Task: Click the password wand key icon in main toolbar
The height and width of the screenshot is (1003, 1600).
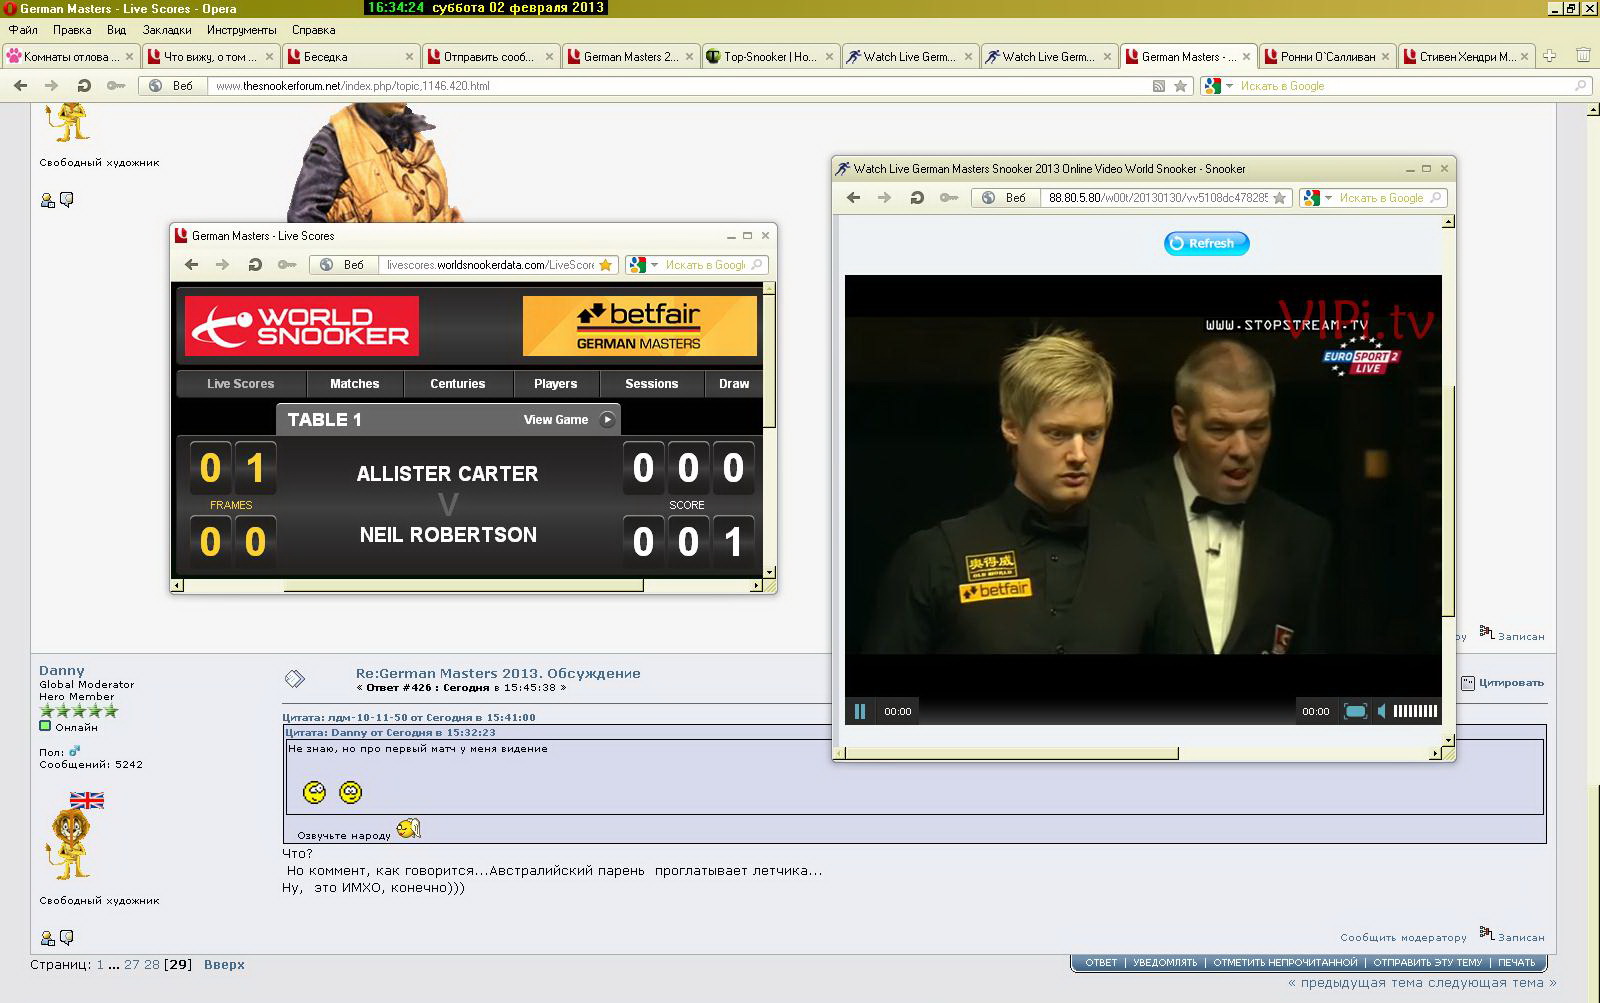Action: pyautogui.click(x=115, y=86)
